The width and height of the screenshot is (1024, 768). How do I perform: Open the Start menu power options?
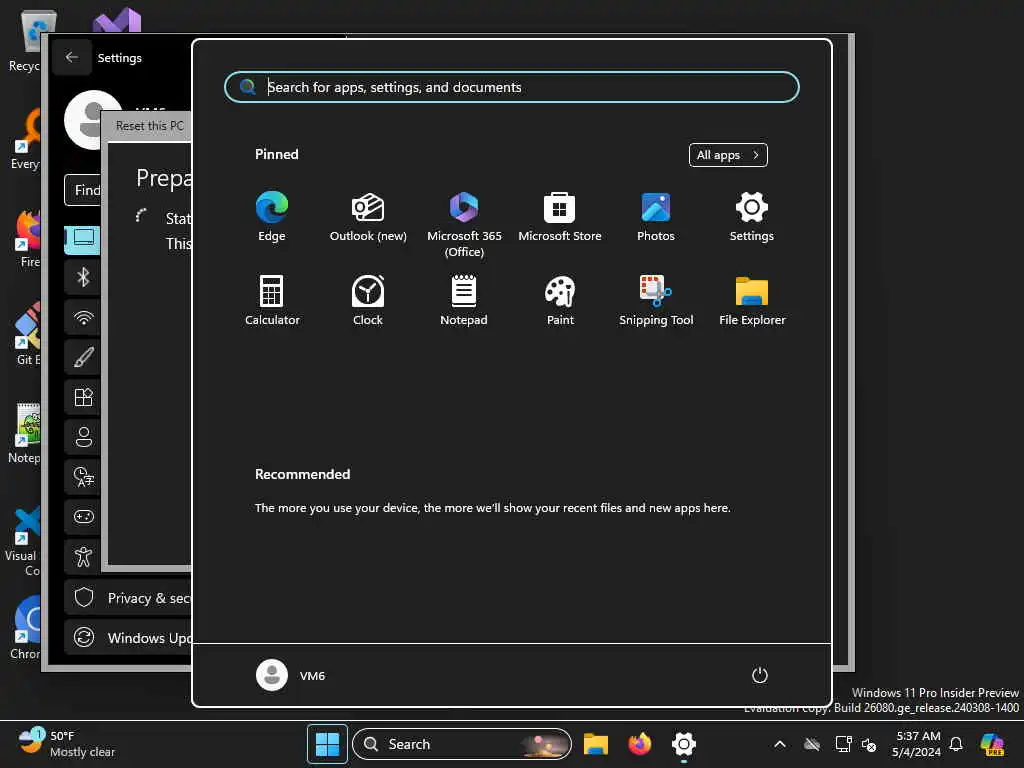point(760,675)
